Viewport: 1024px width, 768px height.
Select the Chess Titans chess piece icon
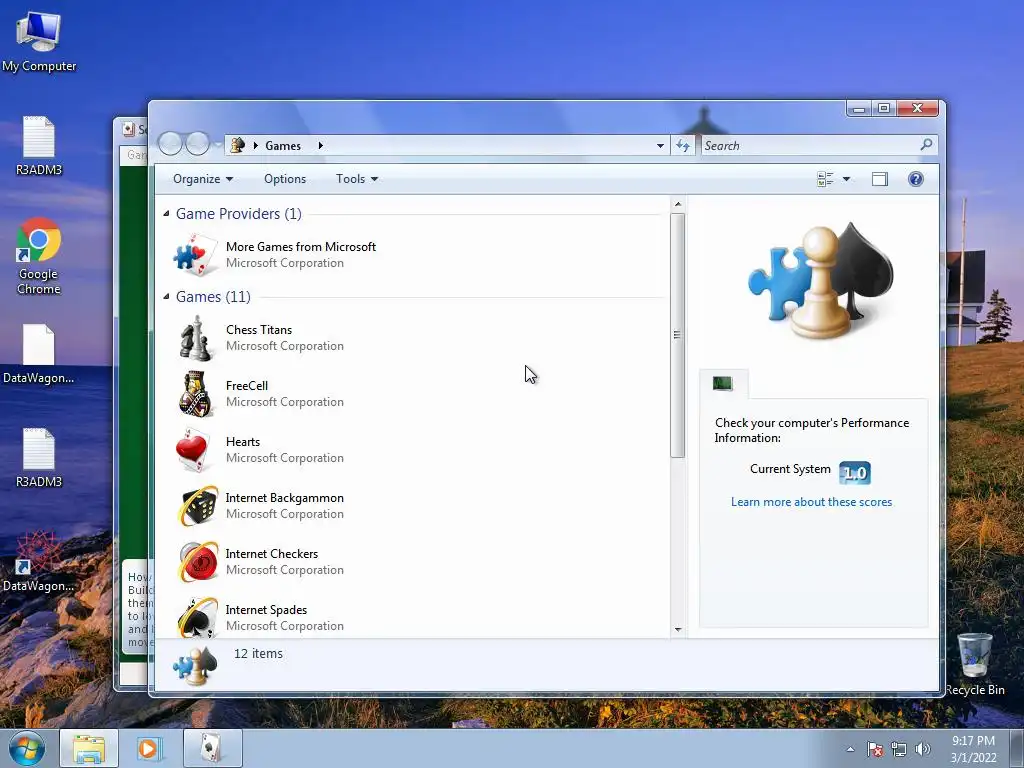tap(195, 338)
